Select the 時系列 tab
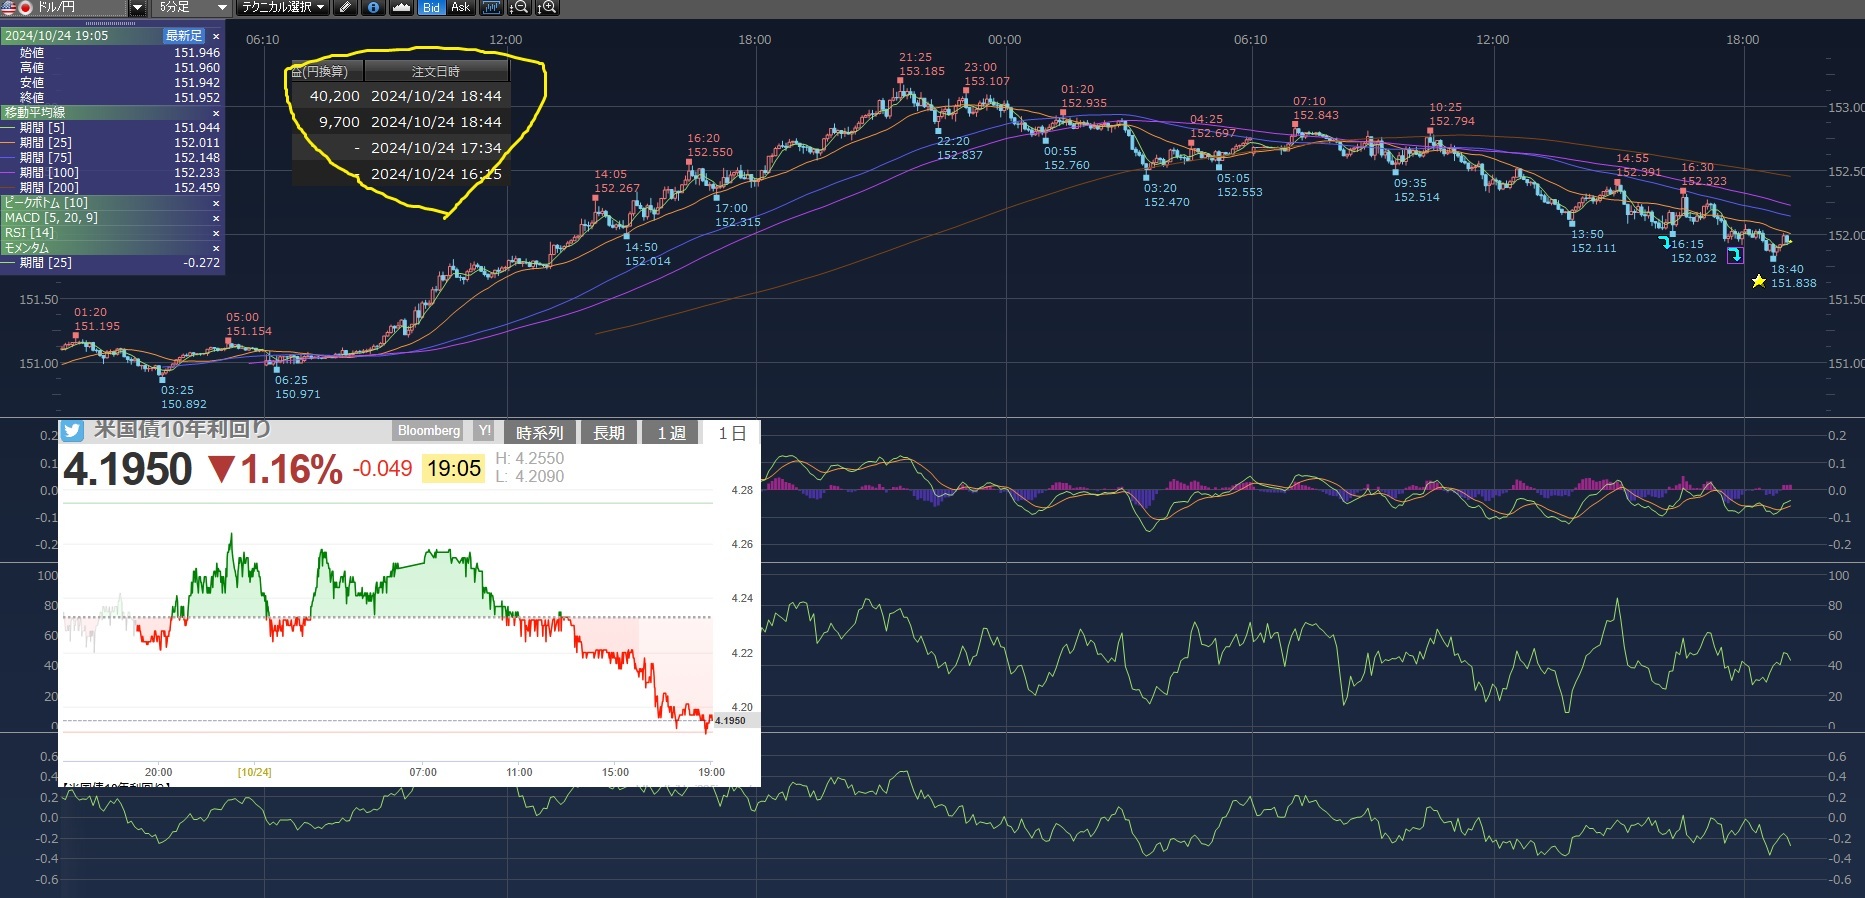The image size is (1865, 898). pyautogui.click(x=540, y=433)
